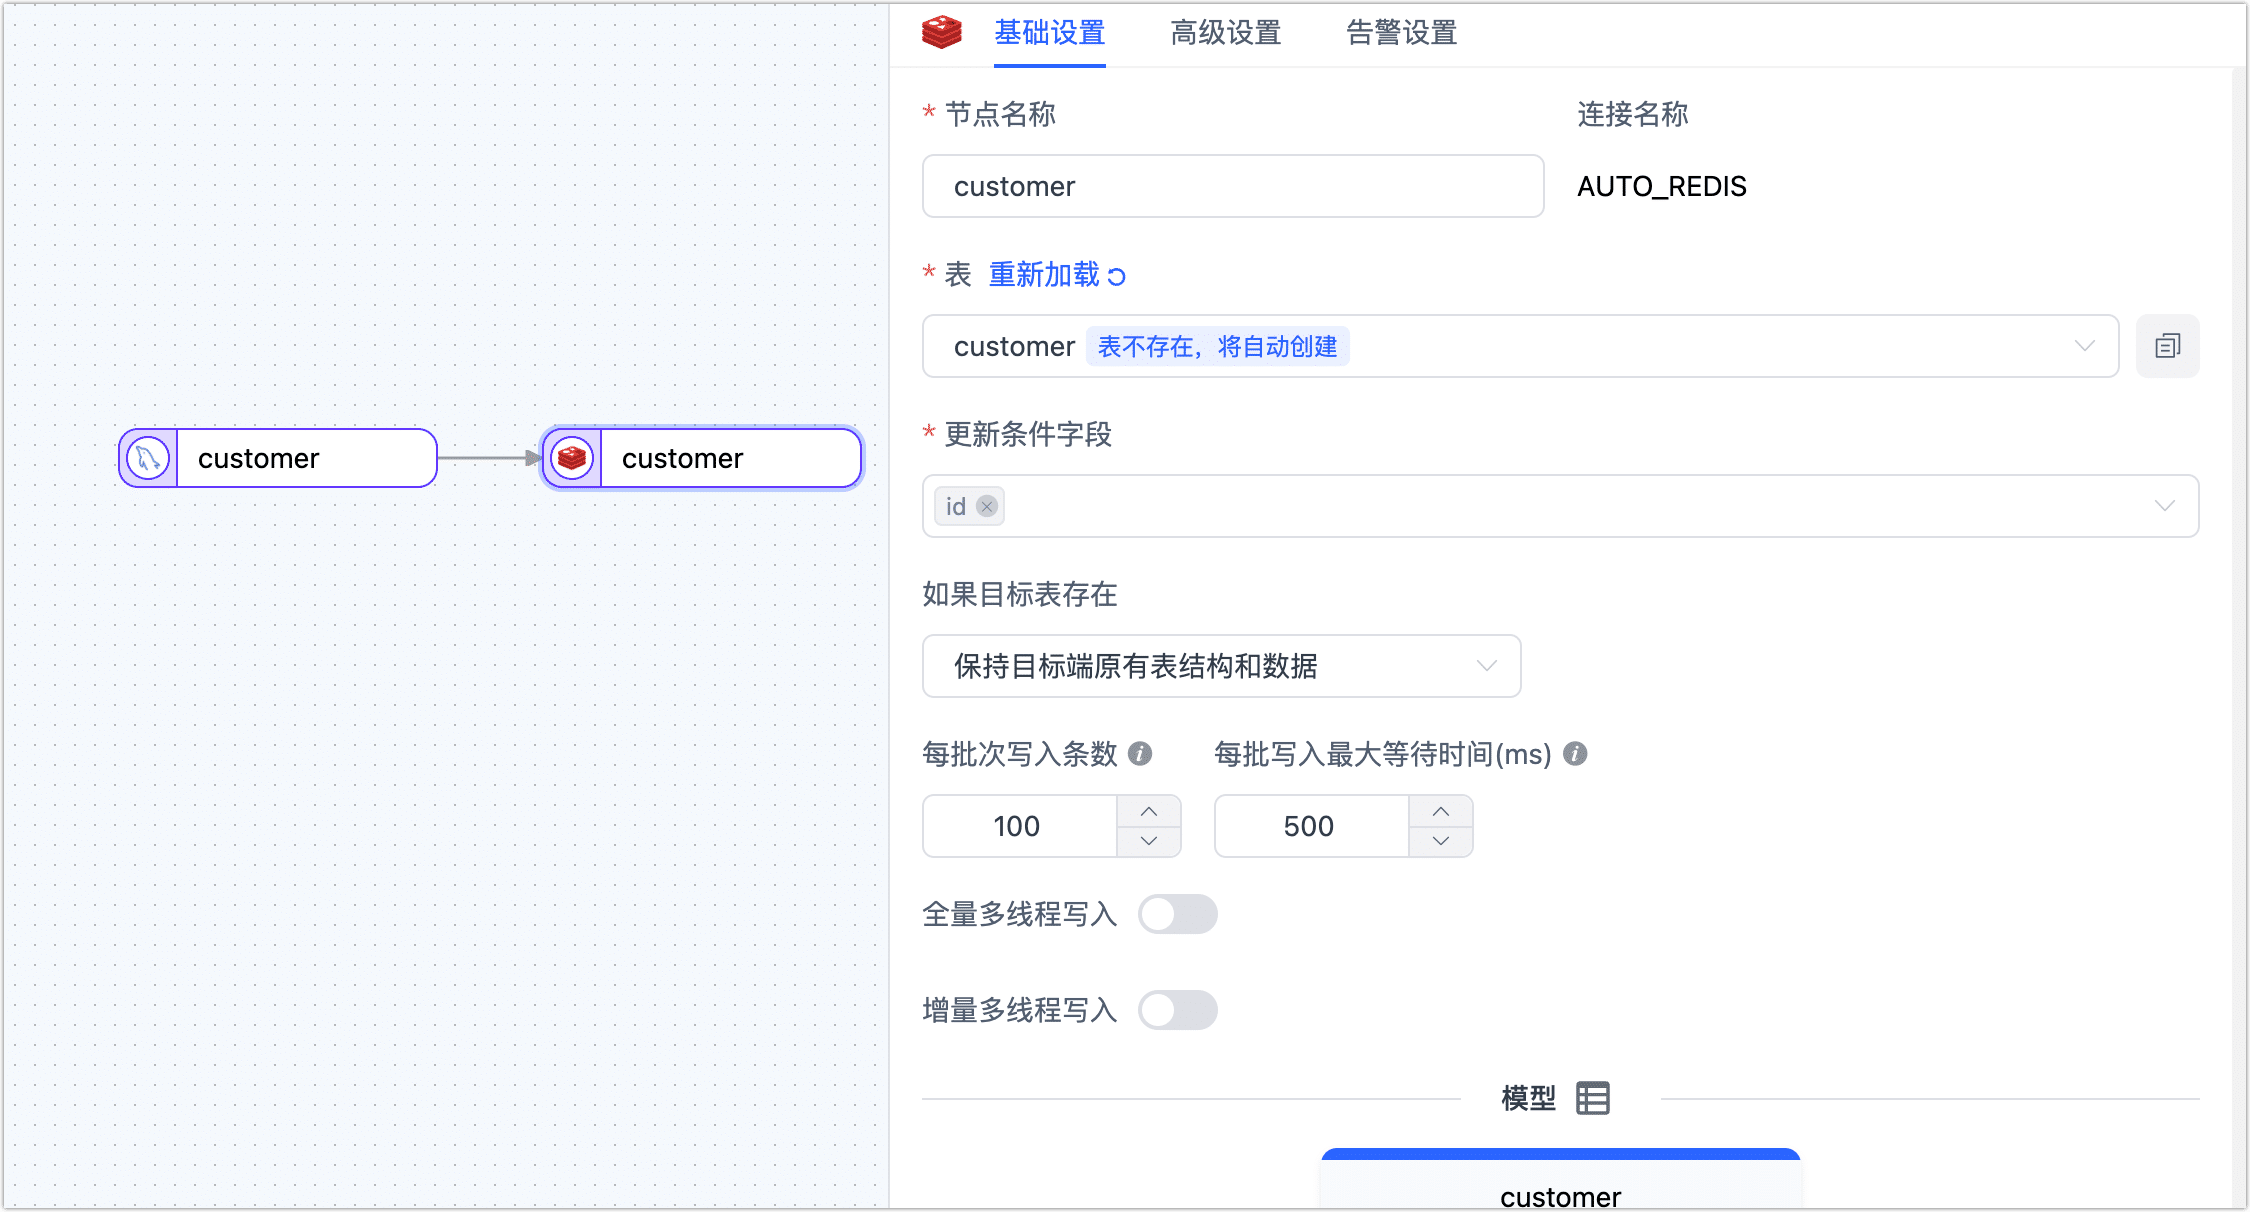The height and width of the screenshot is (1212, 2250).
Task: Click the MySQL icon on the source customer node
Action: (146, 458)
